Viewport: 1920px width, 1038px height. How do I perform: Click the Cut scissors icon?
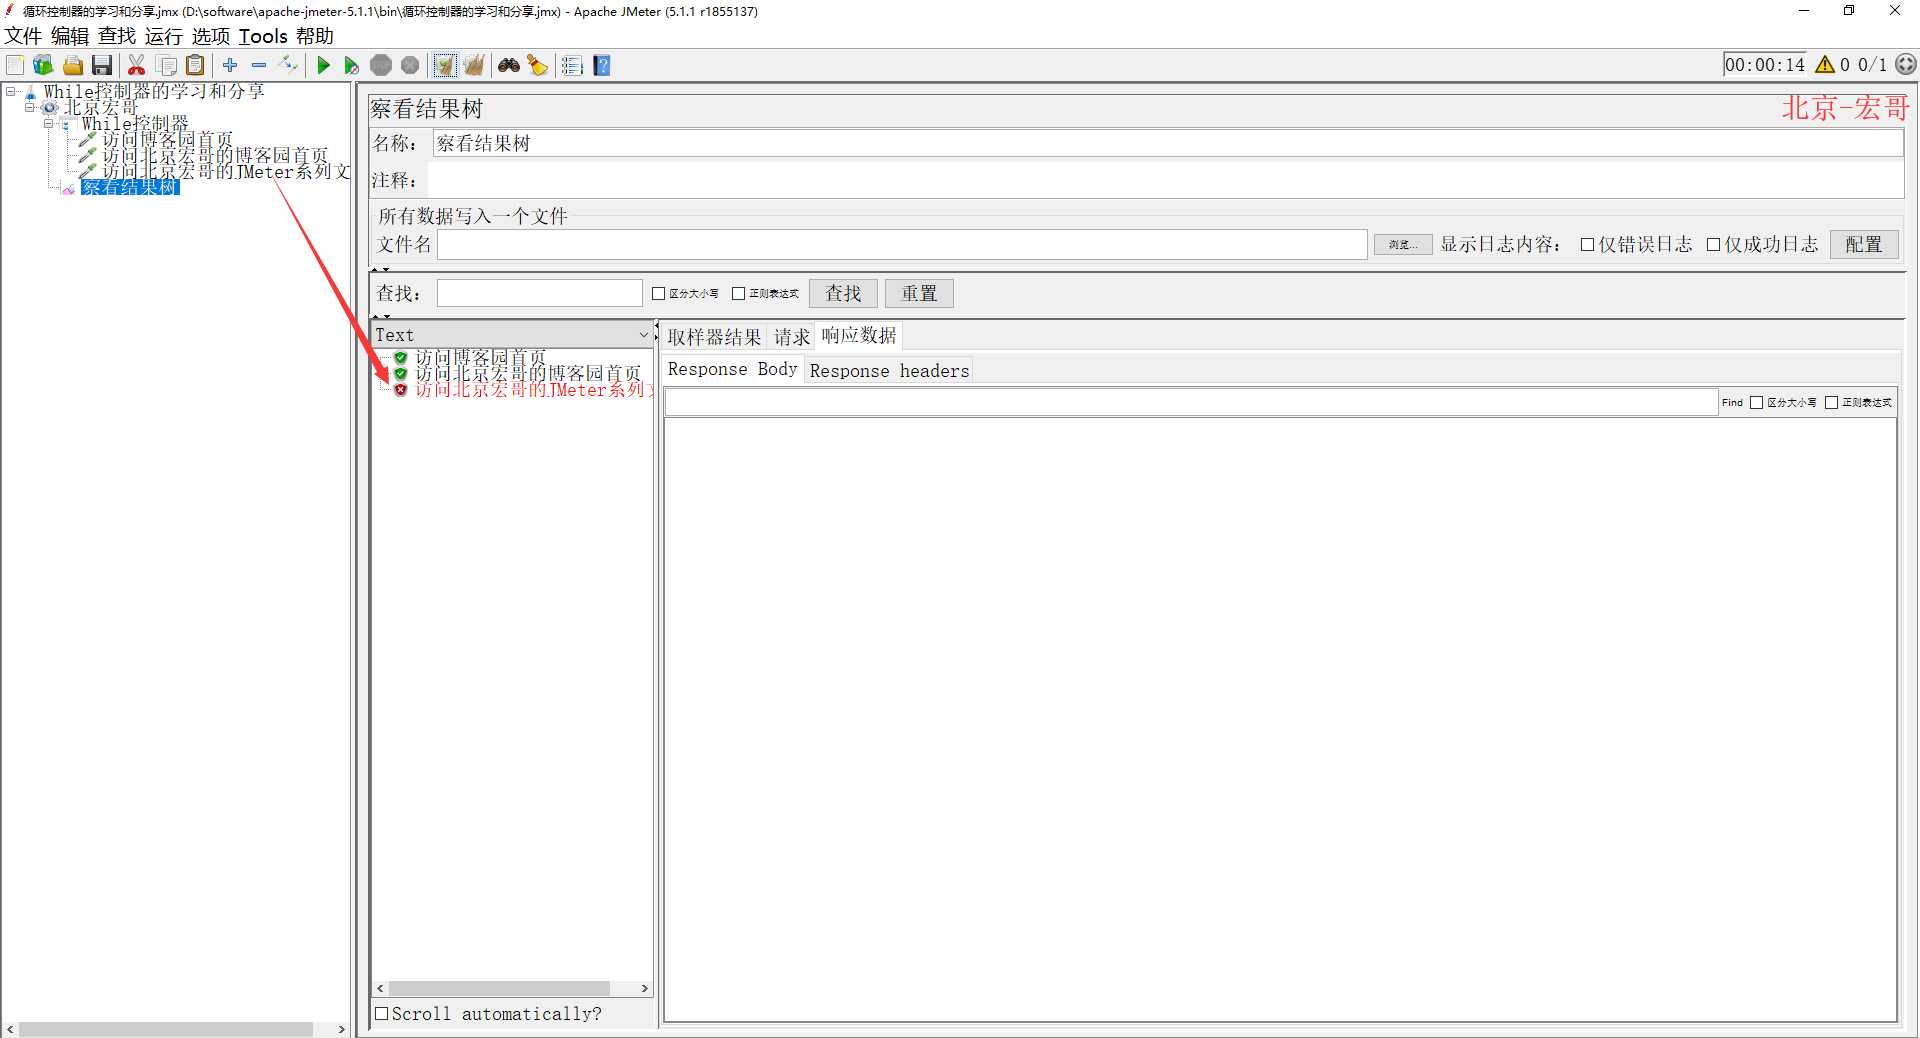coord(137,66)
